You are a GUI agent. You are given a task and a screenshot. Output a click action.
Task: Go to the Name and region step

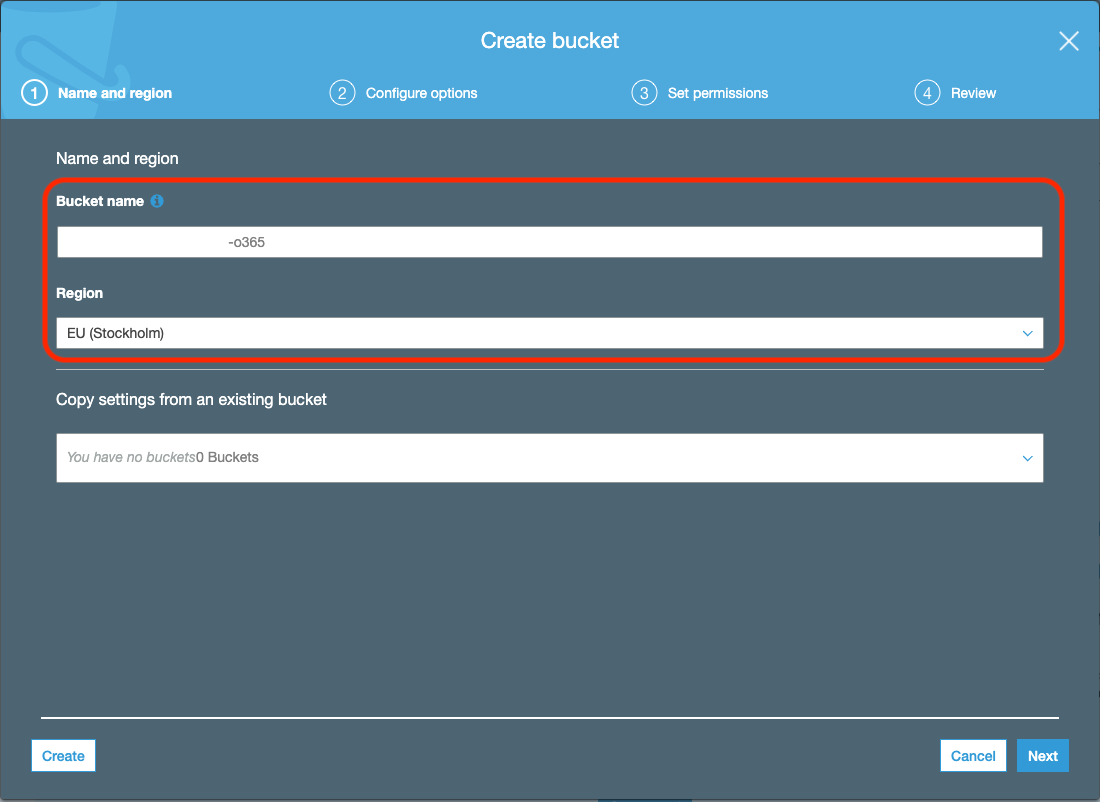click(x=97, y=93)
